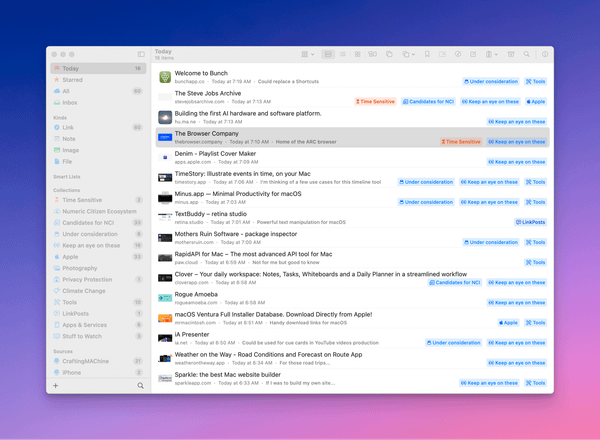
Task: Open the Privacy Protection collection
Action: [x=98, y=279]
